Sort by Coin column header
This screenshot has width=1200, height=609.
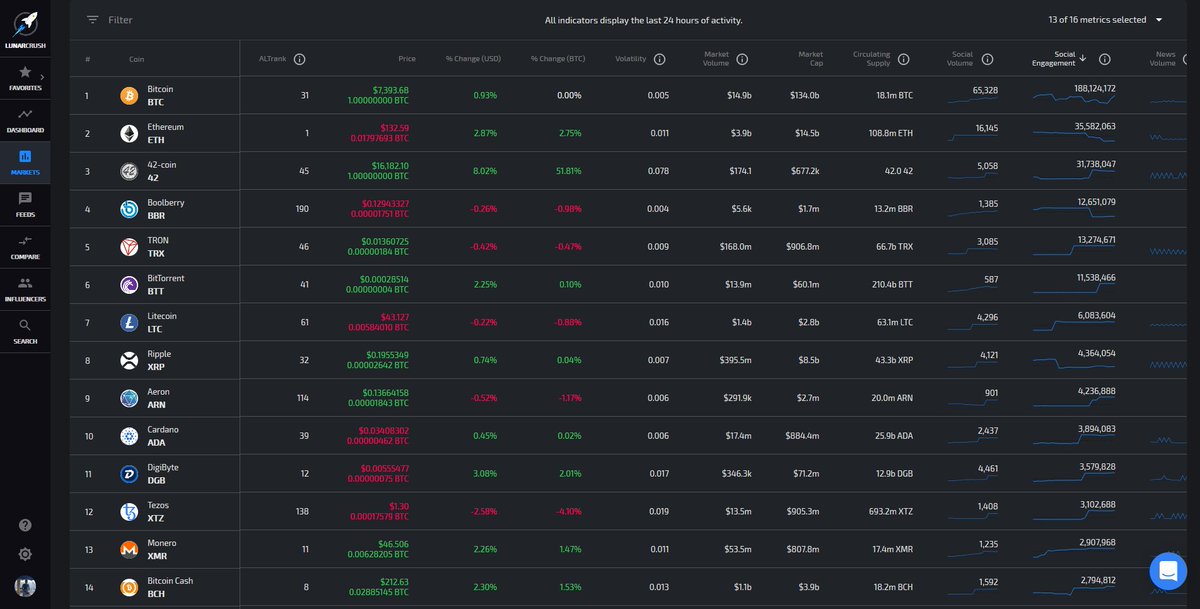[137, 59]
